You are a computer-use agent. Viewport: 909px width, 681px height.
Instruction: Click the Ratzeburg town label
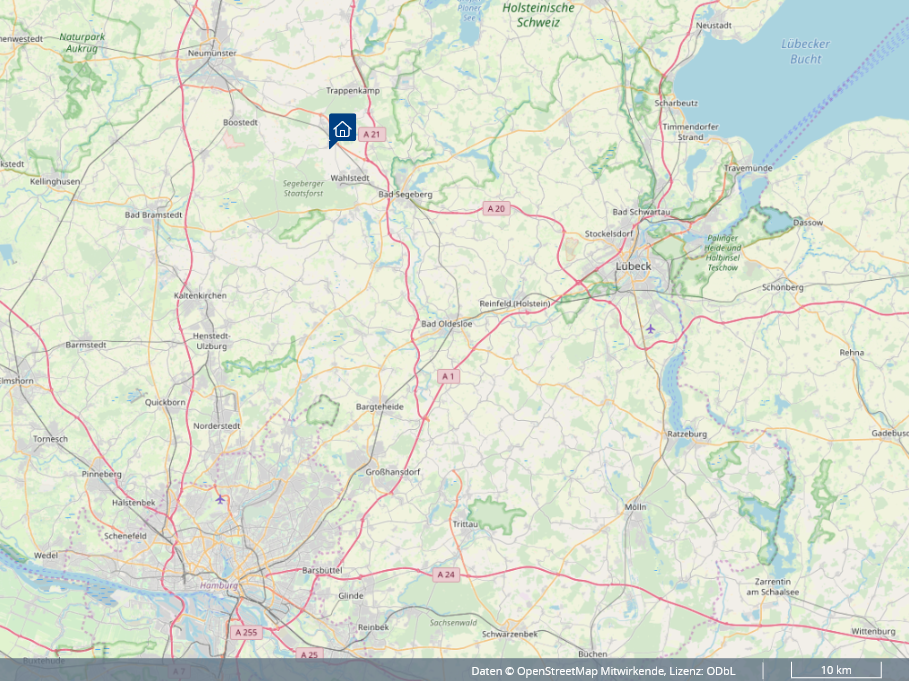click(687, 434)
